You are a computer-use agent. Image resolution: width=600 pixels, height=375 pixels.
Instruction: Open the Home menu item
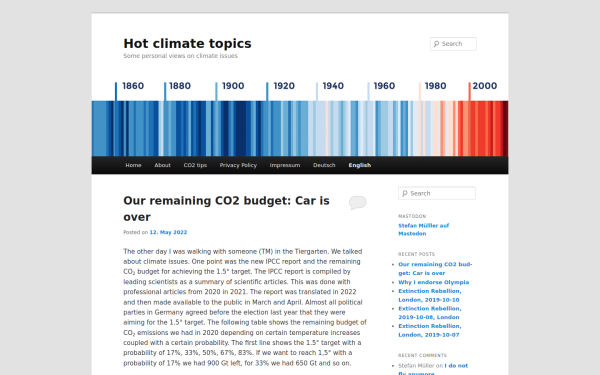coord(133,165)
